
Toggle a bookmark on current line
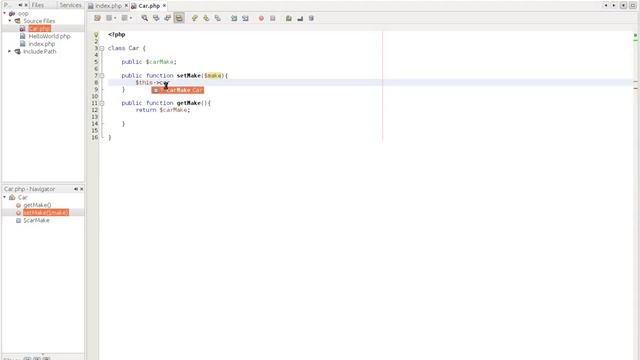pos(218,18)
